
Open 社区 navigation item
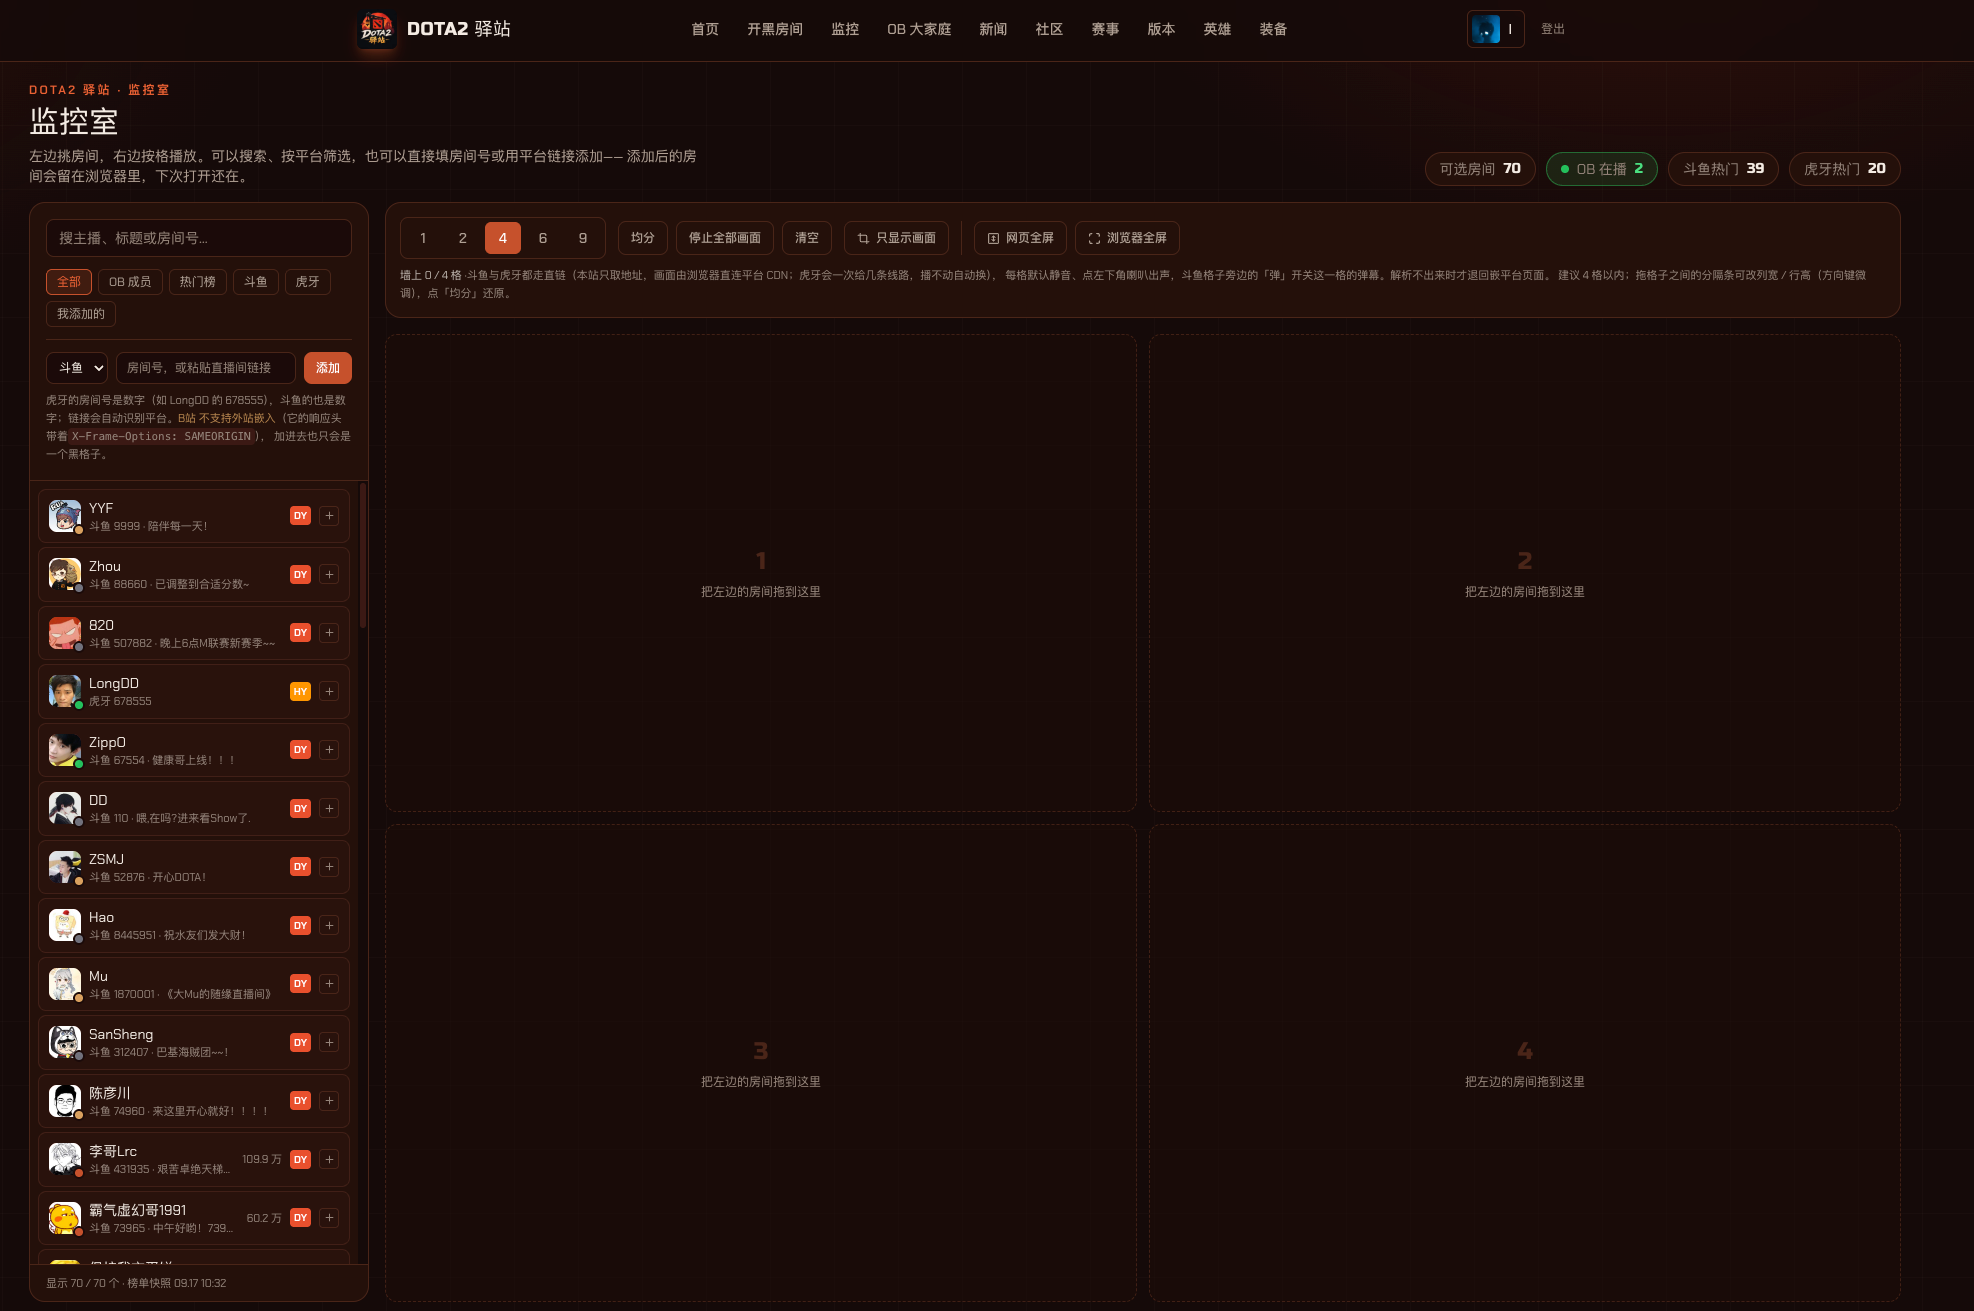[1049, 29]
